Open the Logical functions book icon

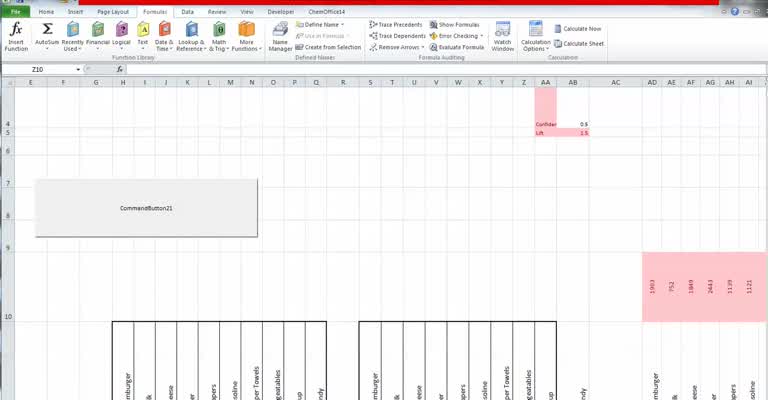tap(121, 29)
